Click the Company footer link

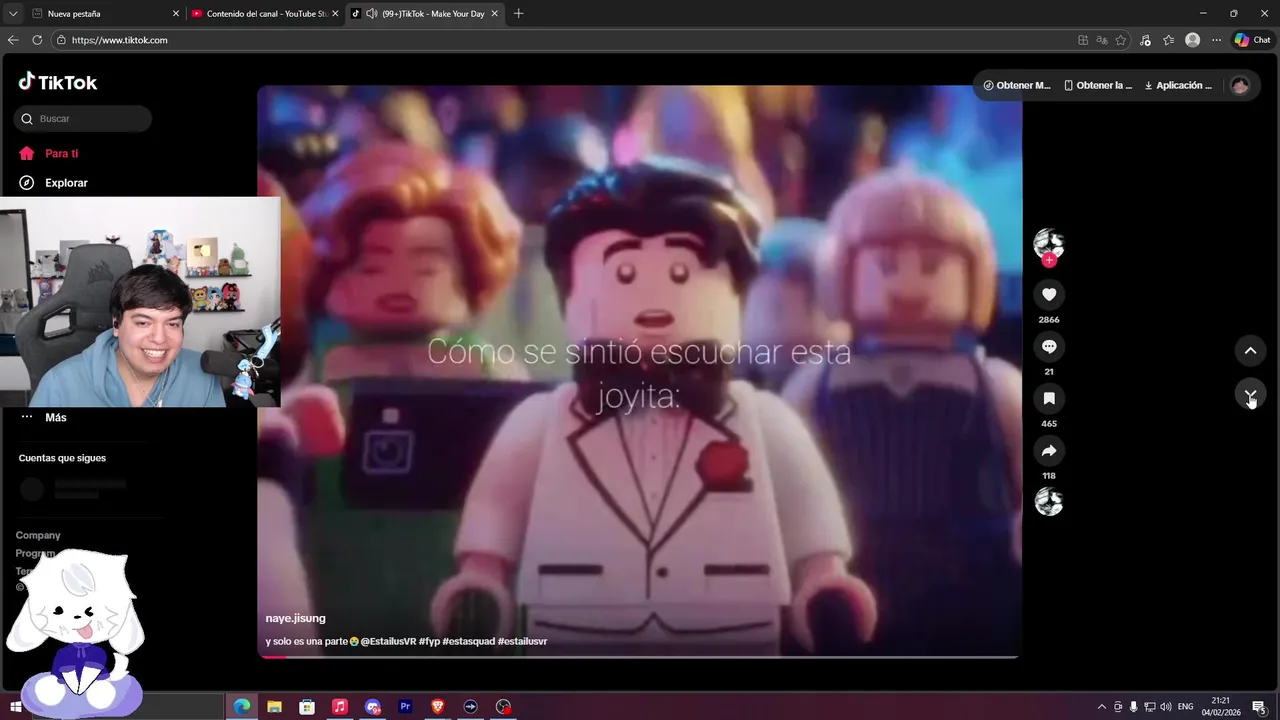tap(38, 535)
